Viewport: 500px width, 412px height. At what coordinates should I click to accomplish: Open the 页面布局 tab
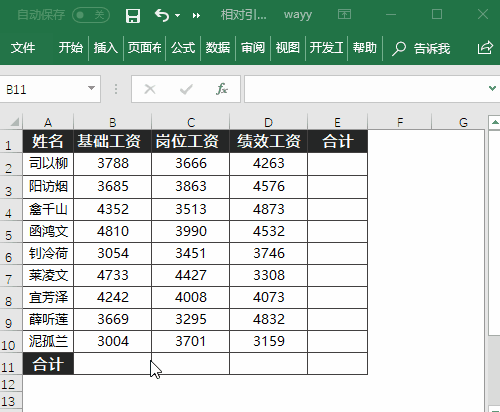click(144, 48)
